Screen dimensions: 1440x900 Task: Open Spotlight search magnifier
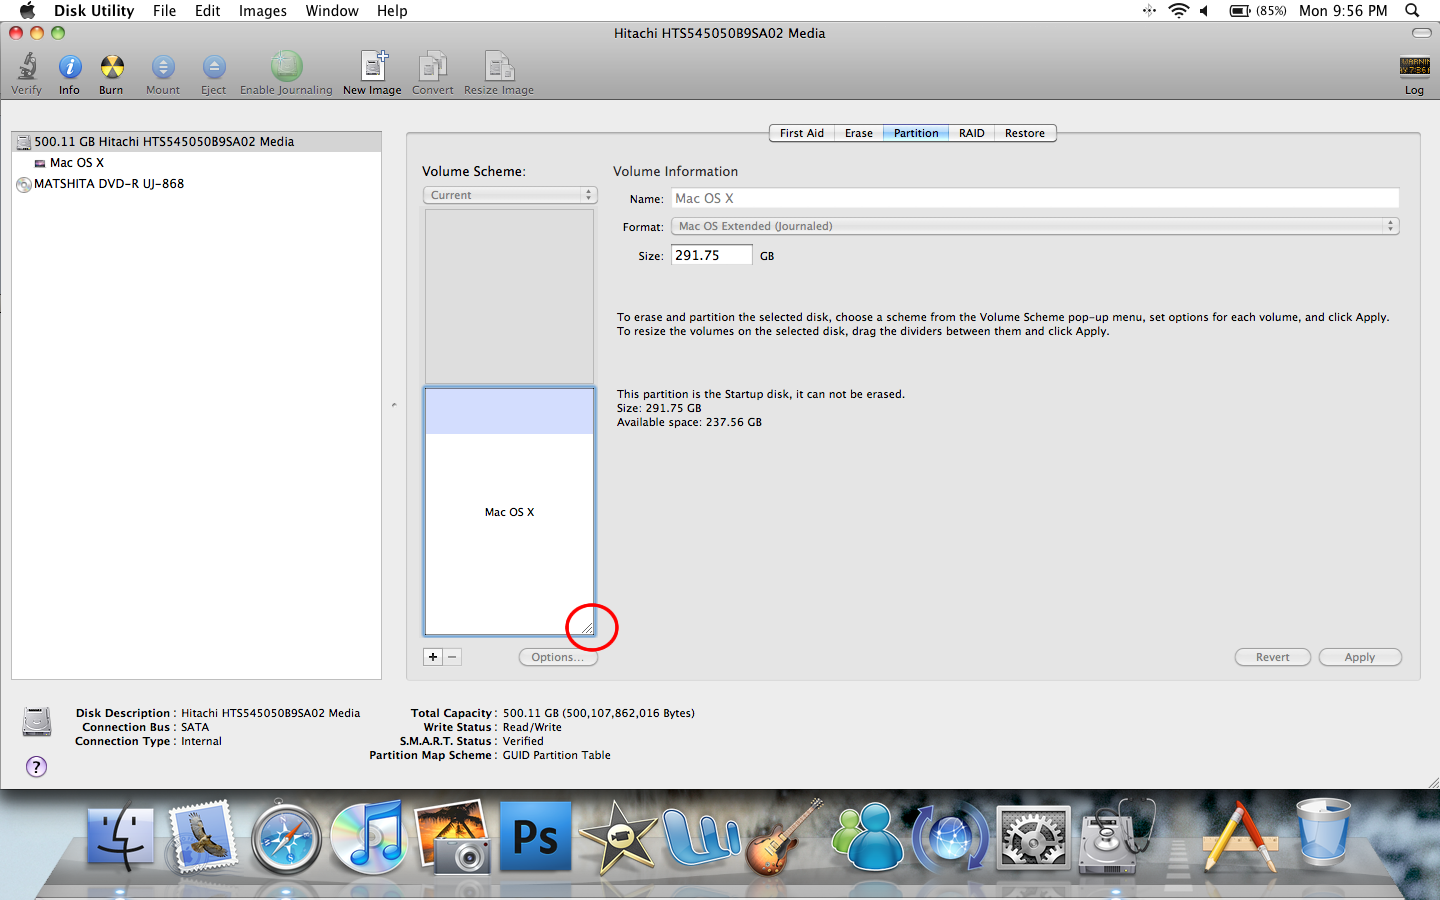click(x=1412, y=10)
